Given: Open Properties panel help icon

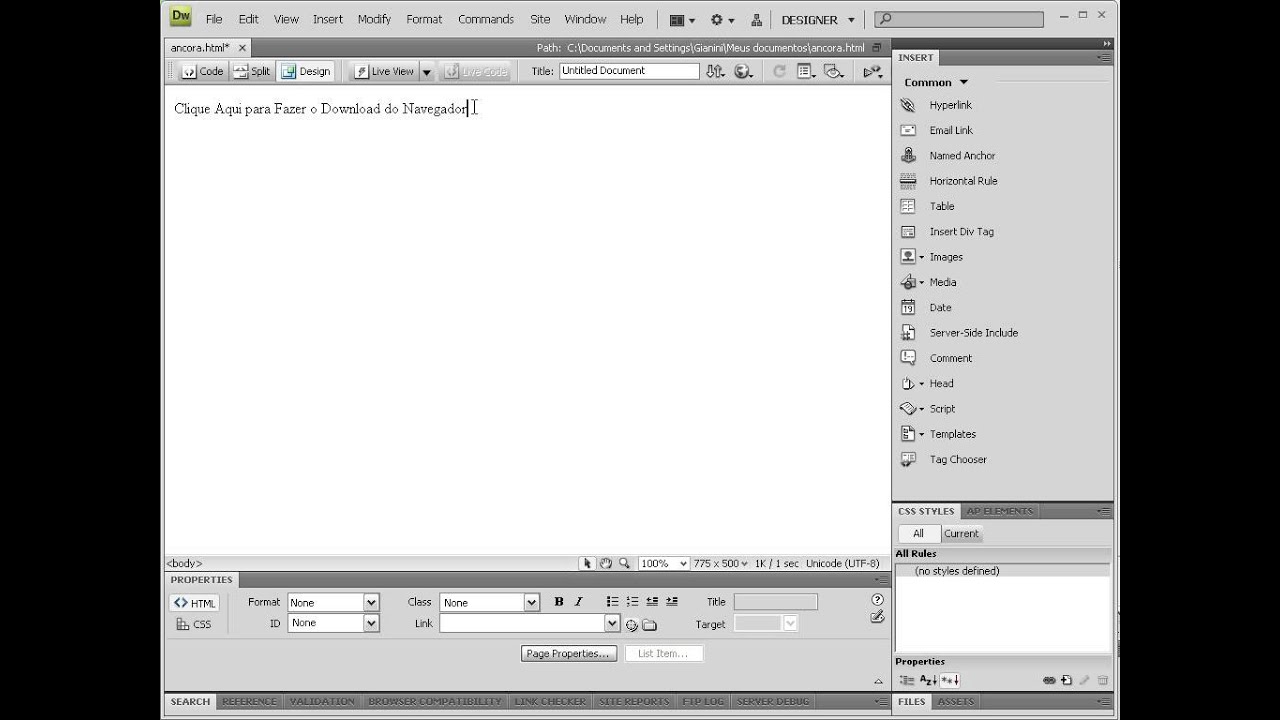Looking at the screenshot, I should (x=877, y=600).
